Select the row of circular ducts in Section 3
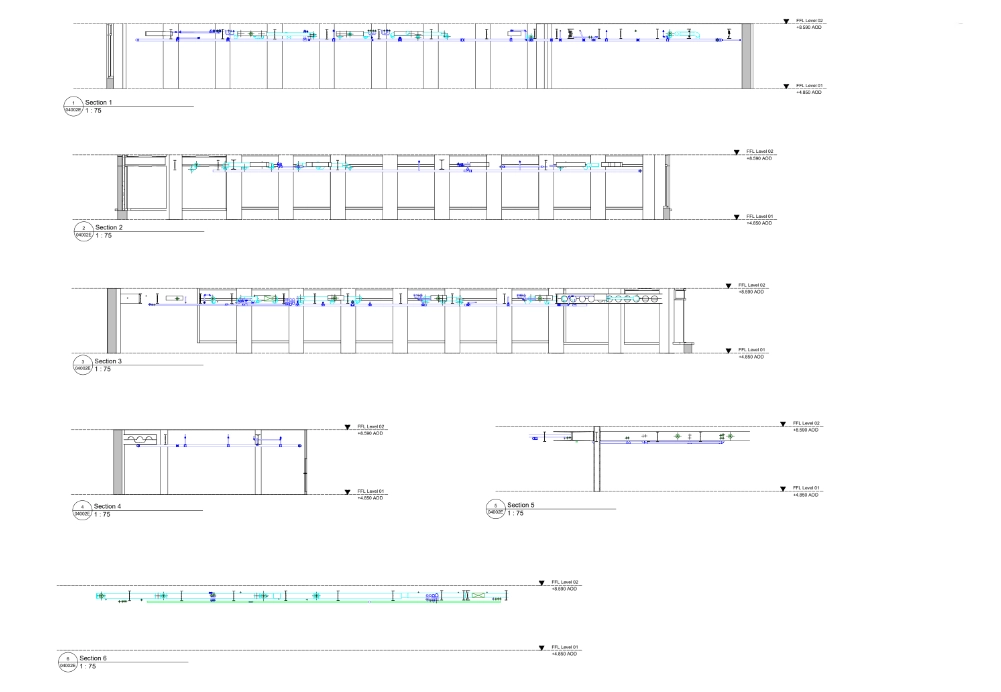This screenshot has height=692, width=1001. [x=610, y=298]
